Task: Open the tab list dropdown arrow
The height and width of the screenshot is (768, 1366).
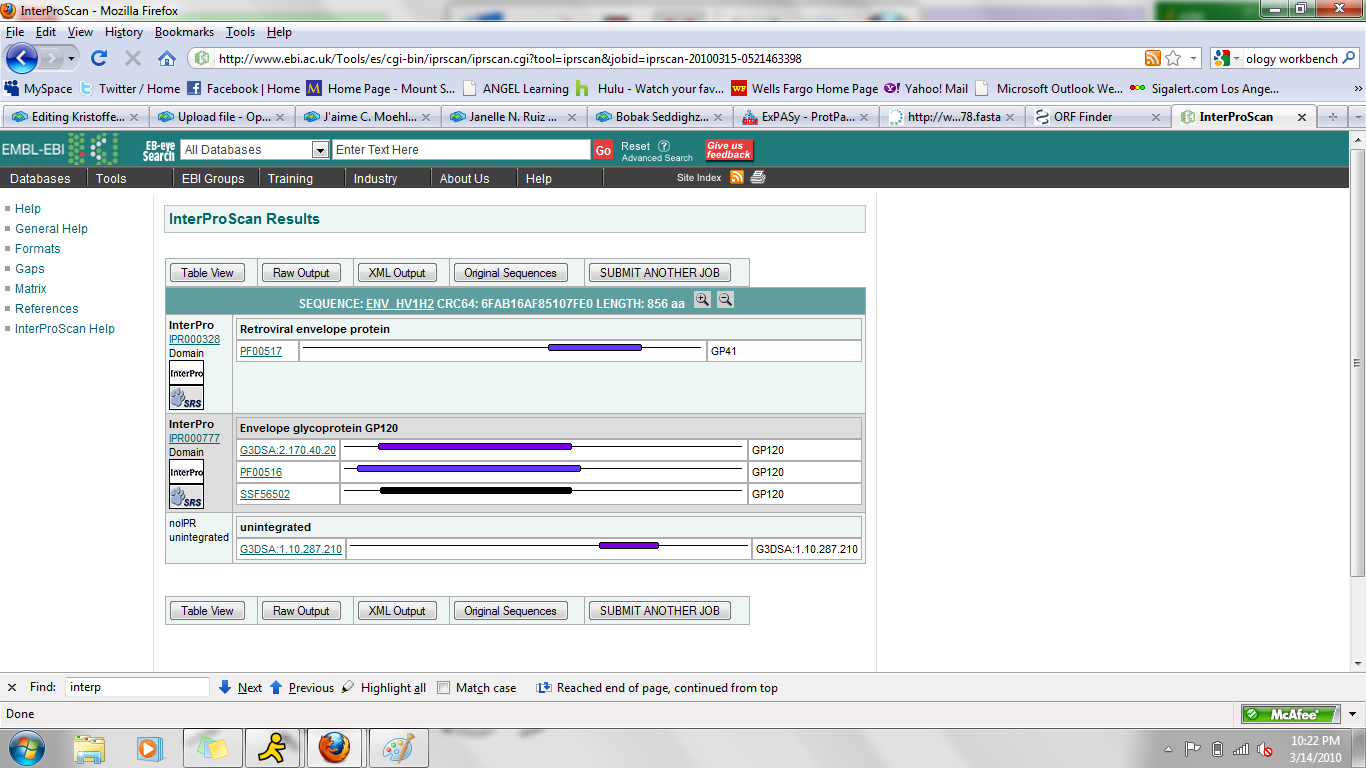Action: 1357,117
